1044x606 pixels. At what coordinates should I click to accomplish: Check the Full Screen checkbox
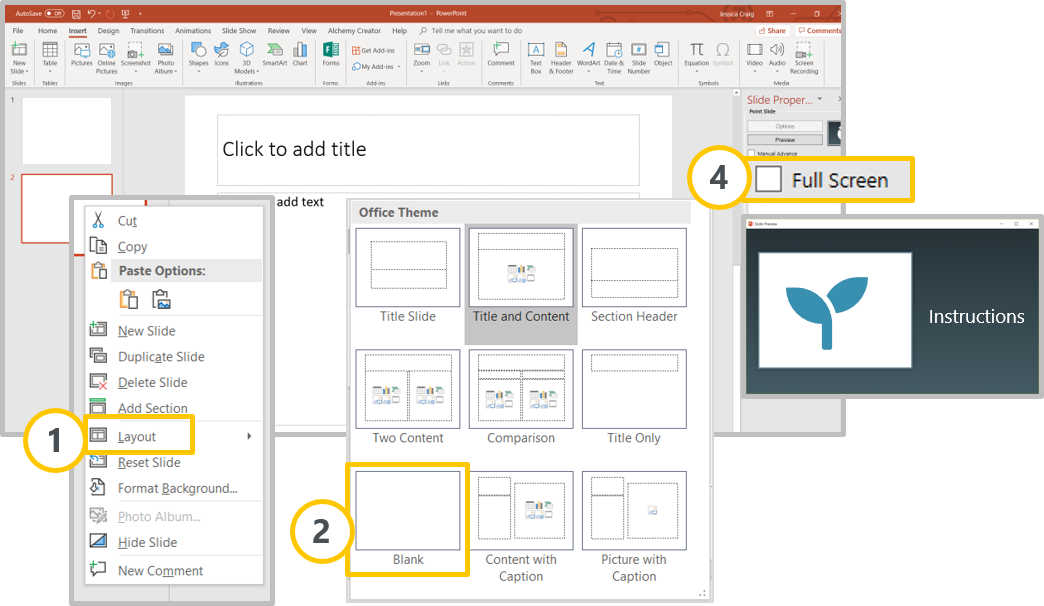tap(769, 180)
